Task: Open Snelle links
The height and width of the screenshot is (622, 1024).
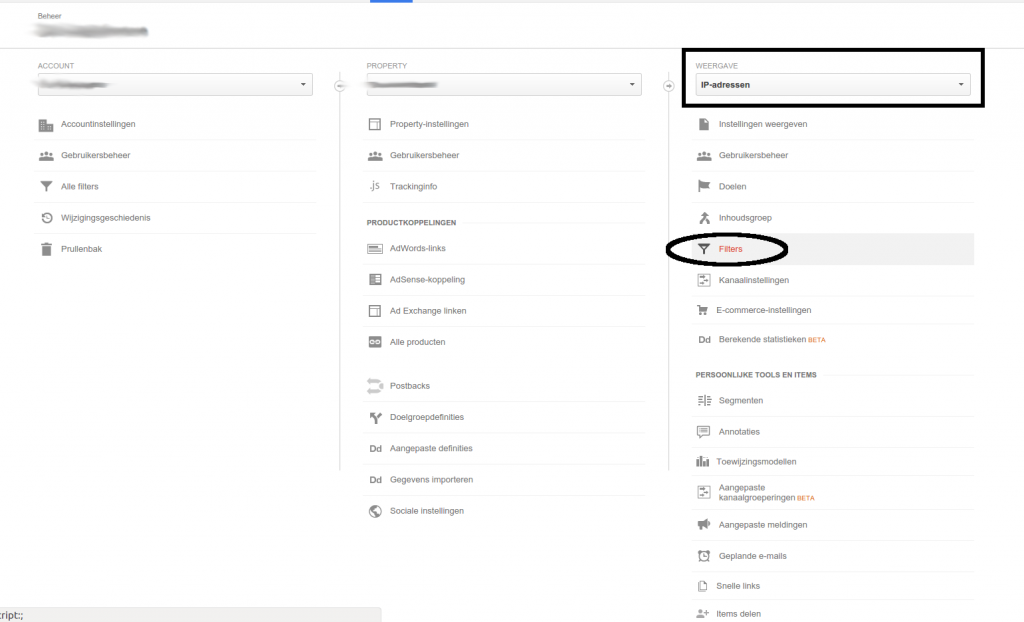Action: (738, 586)
